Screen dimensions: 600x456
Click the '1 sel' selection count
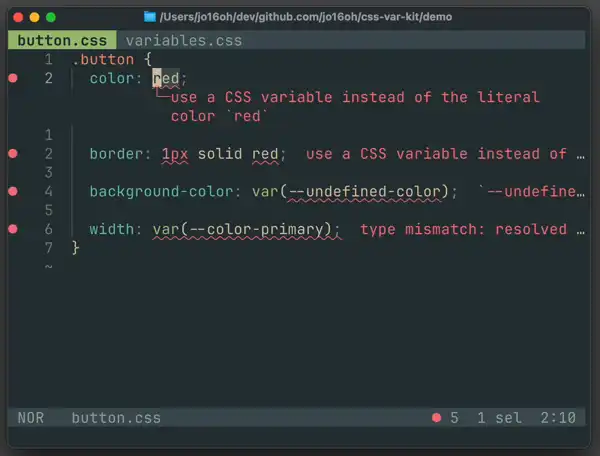499,417
